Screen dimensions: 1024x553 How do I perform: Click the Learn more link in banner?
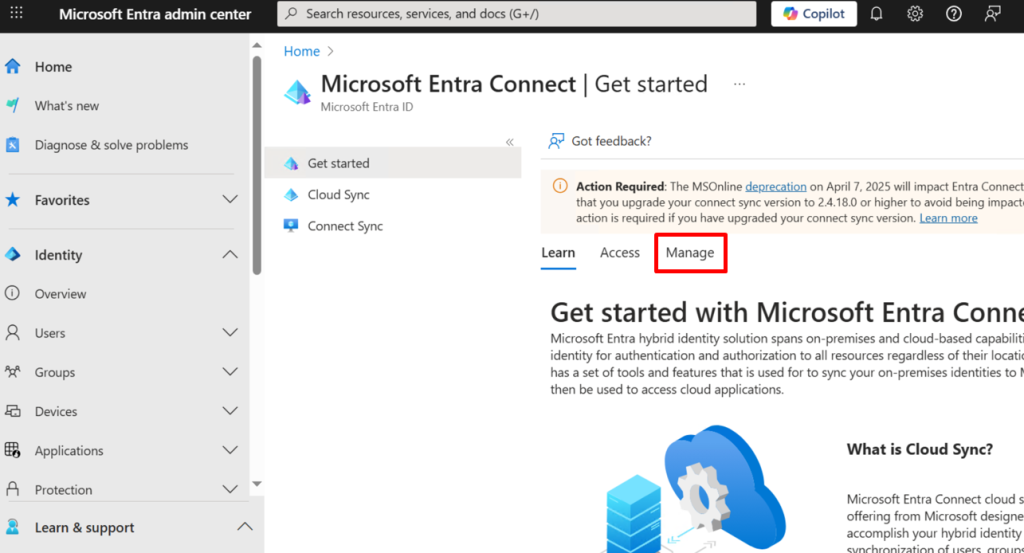(948, 218)
